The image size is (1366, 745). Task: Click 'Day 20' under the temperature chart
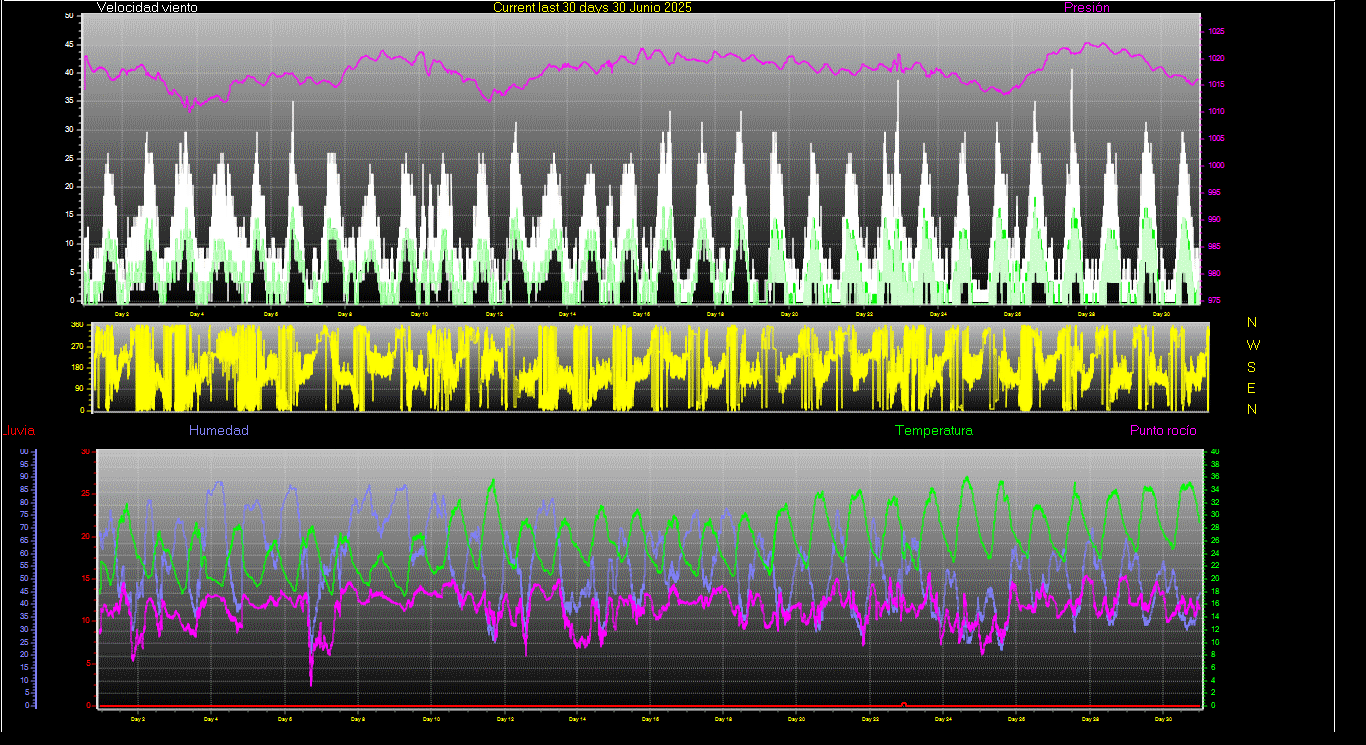[x=797, y=719]
